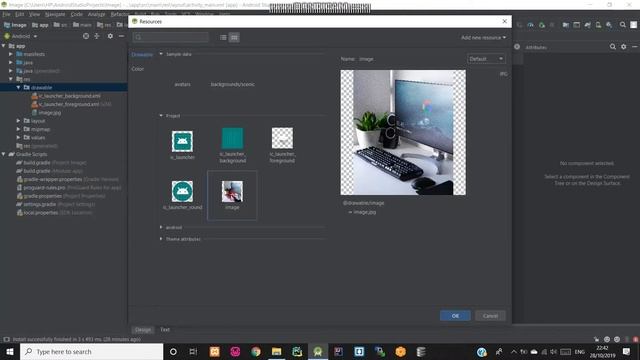Open the Default configuration dropdown
This screenshot has width=640, height=360.
click(486, 59)
